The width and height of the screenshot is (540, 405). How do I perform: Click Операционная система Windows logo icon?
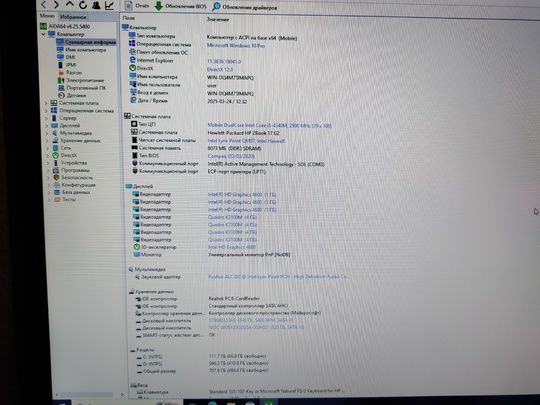click(132, 44)
